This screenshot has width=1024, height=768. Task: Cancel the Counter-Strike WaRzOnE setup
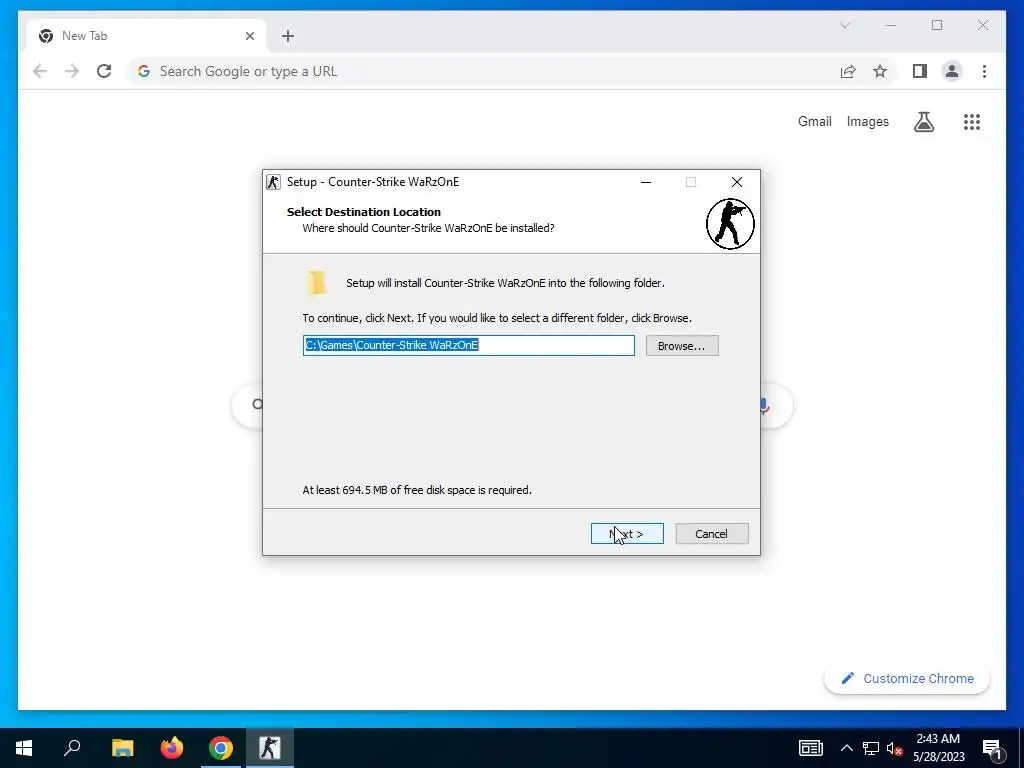click(x=712, y=534)
